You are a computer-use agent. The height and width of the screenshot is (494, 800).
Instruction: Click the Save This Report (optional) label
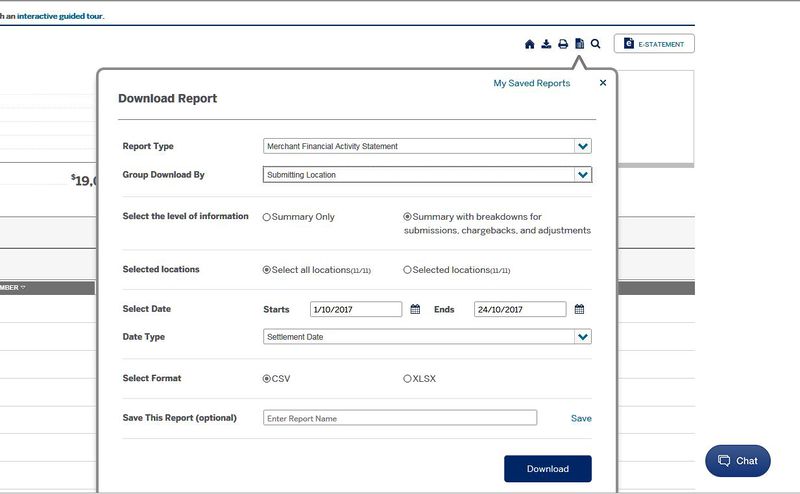pyautogui.click(x=180, y=418)
